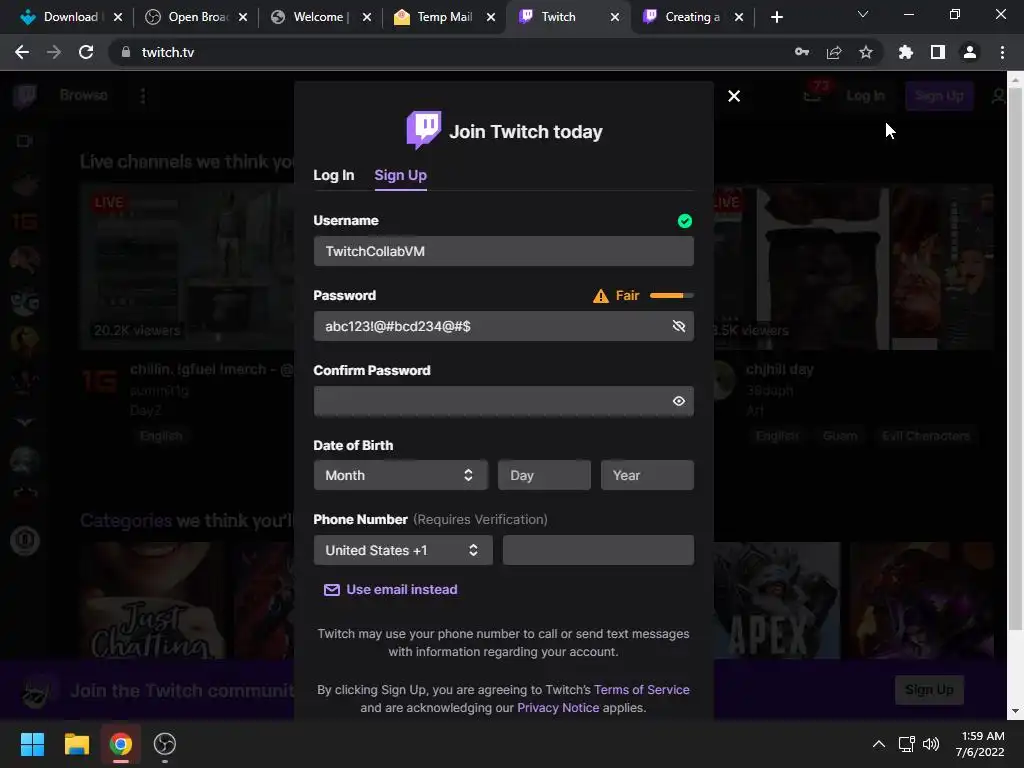Reload the twitch.tv page
1024x768 pixels.
(x=86, y=52)
